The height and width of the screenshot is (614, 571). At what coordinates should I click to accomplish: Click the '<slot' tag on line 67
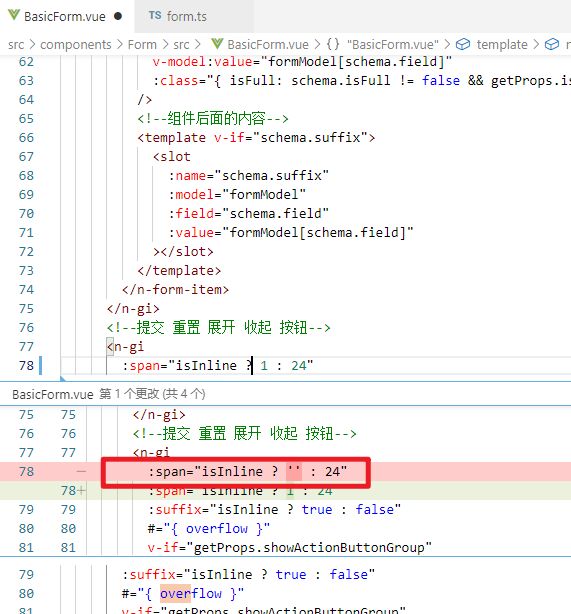click(x=172, y=157)
